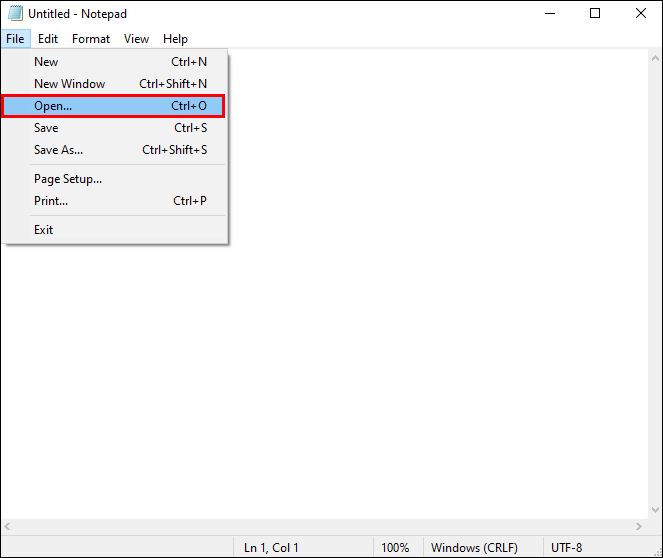663x558 pixels.
Task: Click the Notepad app icon in title bar
Action: click(x=15, y=13)
